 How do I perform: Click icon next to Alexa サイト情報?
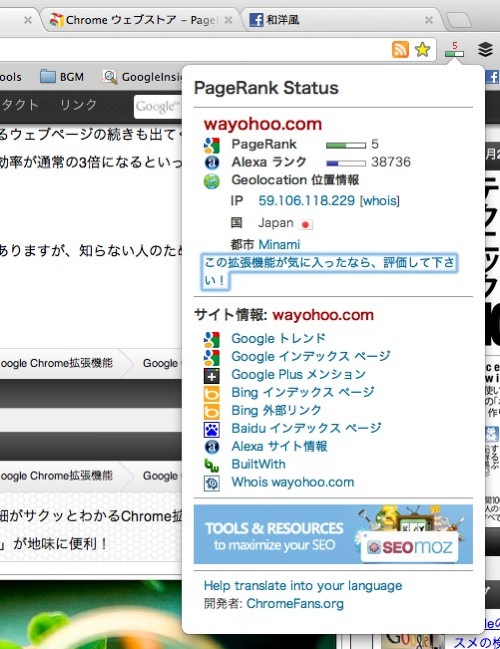212,447
